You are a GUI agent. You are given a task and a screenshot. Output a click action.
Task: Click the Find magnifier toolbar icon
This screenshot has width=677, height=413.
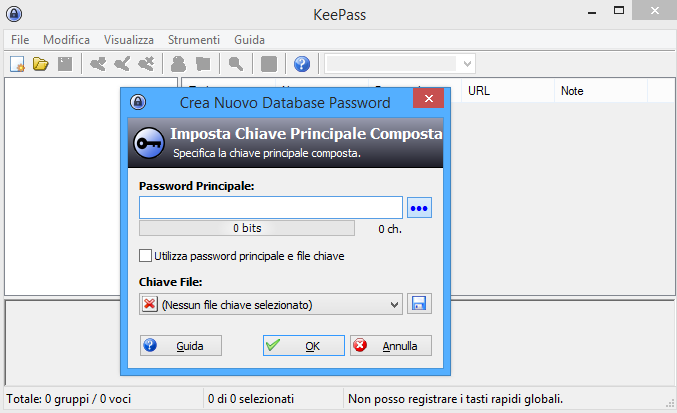click(x=236, y=64)
